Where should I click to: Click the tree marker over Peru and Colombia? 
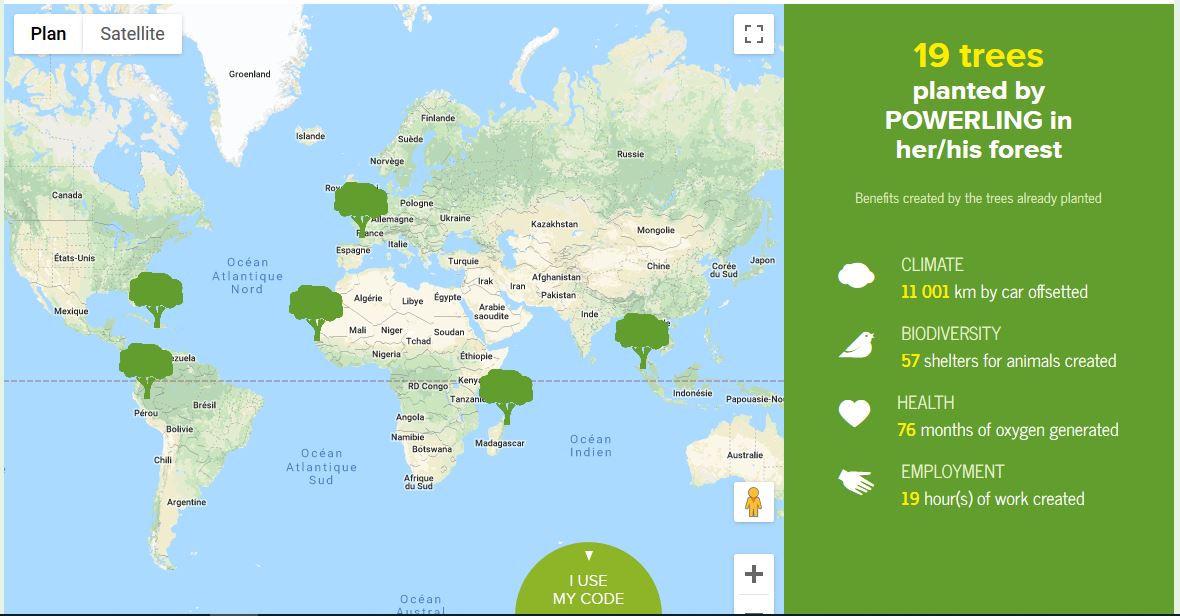tap(146, 370)
